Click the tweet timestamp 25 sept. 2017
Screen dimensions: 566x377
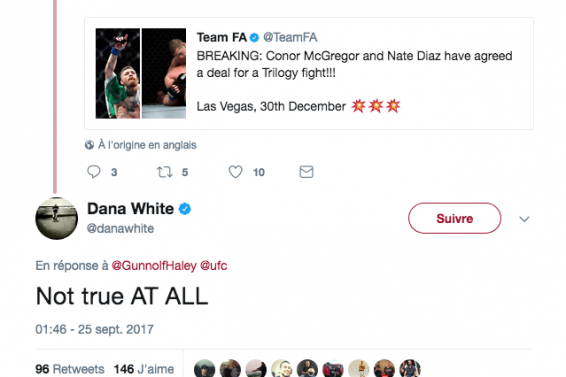pyautogui.click(x=95, y=329)
